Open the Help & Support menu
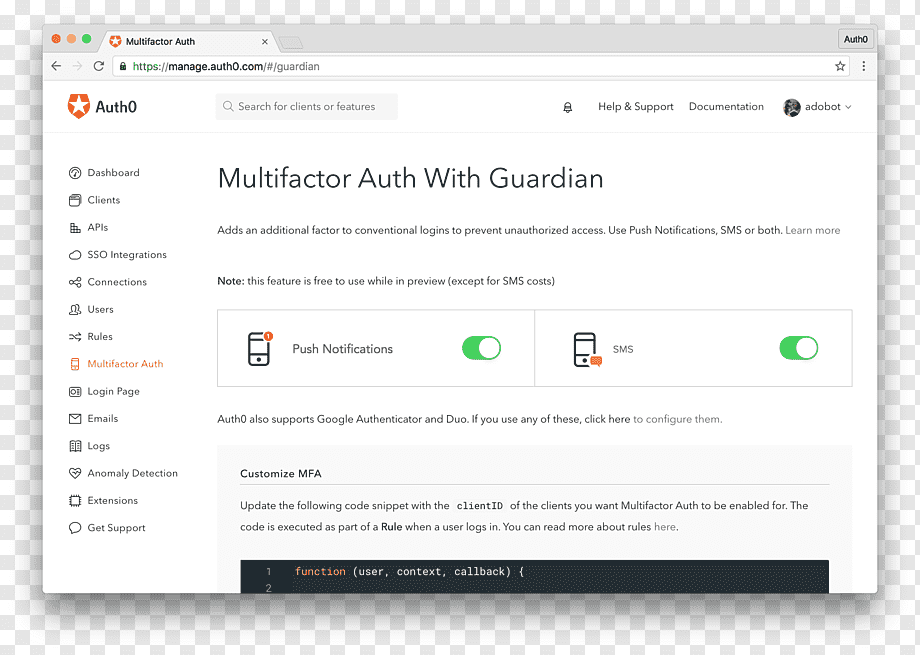 pos(635,107)
